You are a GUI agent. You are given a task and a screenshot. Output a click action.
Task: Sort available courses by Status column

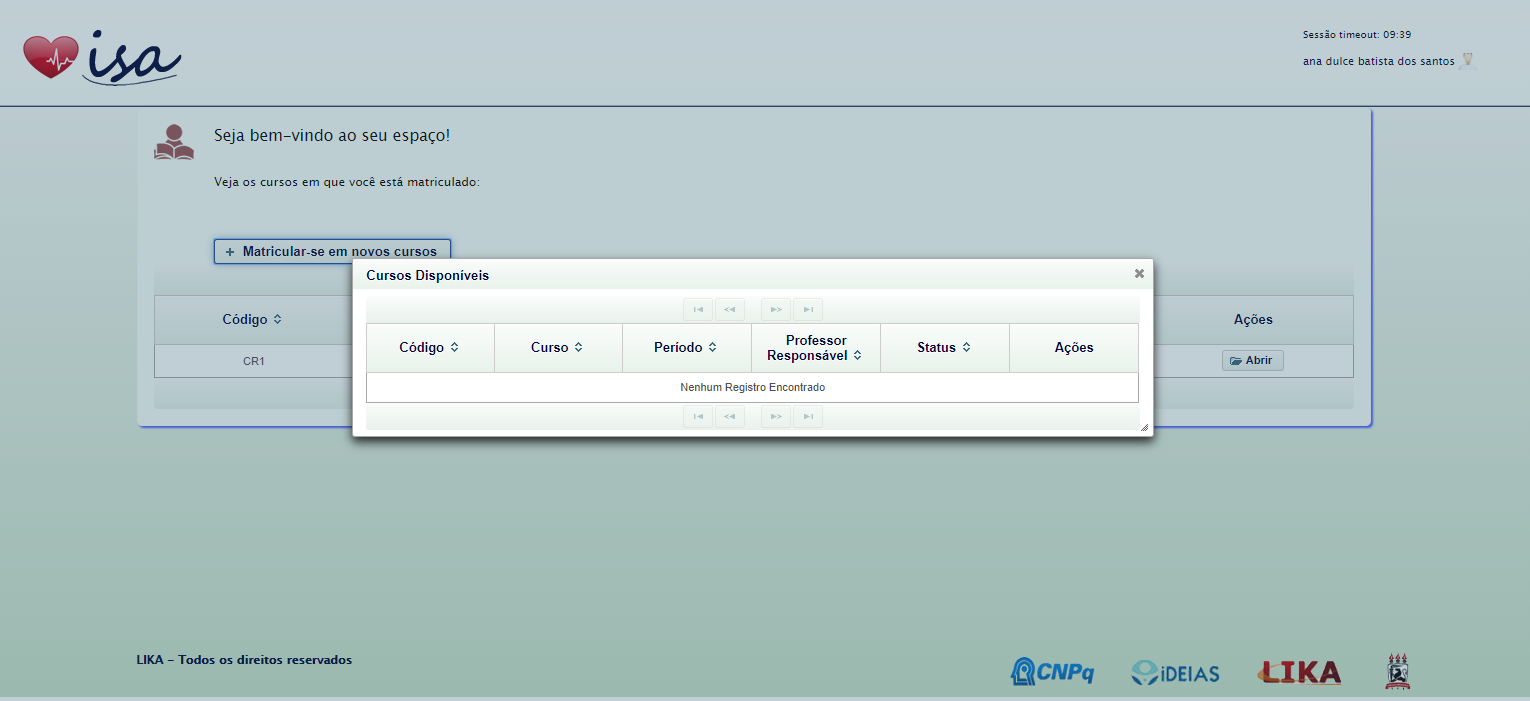click(944, 348)
